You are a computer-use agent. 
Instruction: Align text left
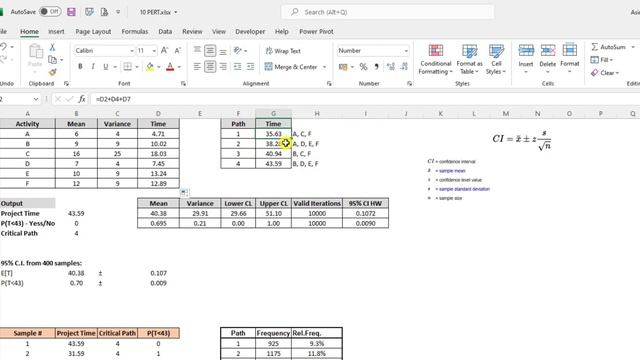[x=197, y=67]
